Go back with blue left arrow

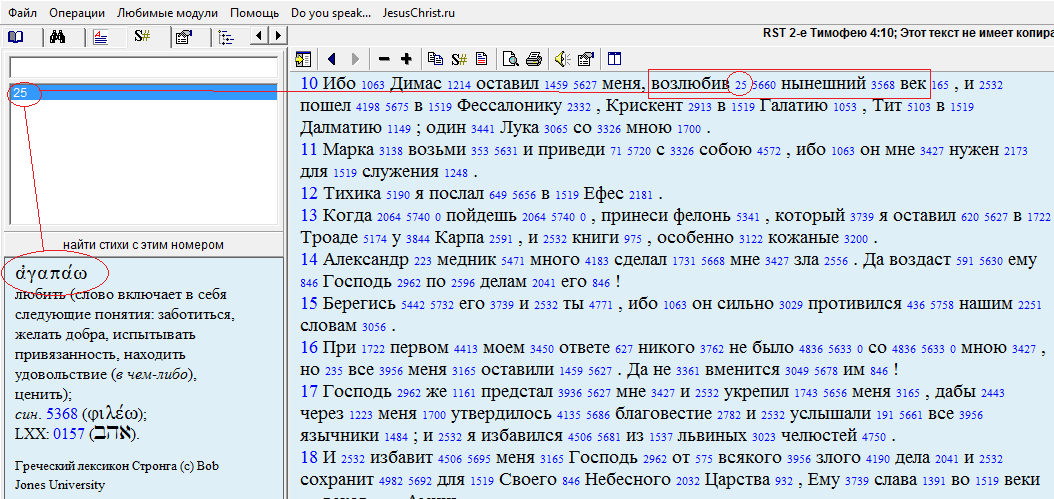point(331,59)
